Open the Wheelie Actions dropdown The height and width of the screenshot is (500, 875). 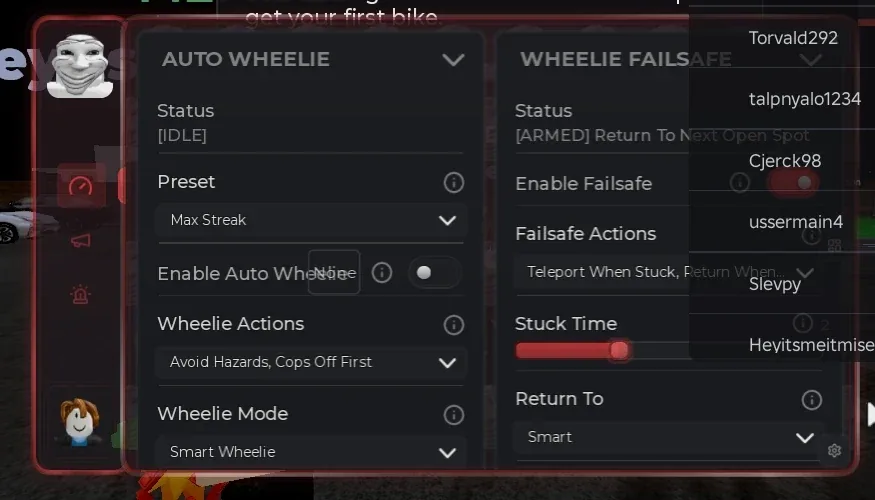(311, 363)
